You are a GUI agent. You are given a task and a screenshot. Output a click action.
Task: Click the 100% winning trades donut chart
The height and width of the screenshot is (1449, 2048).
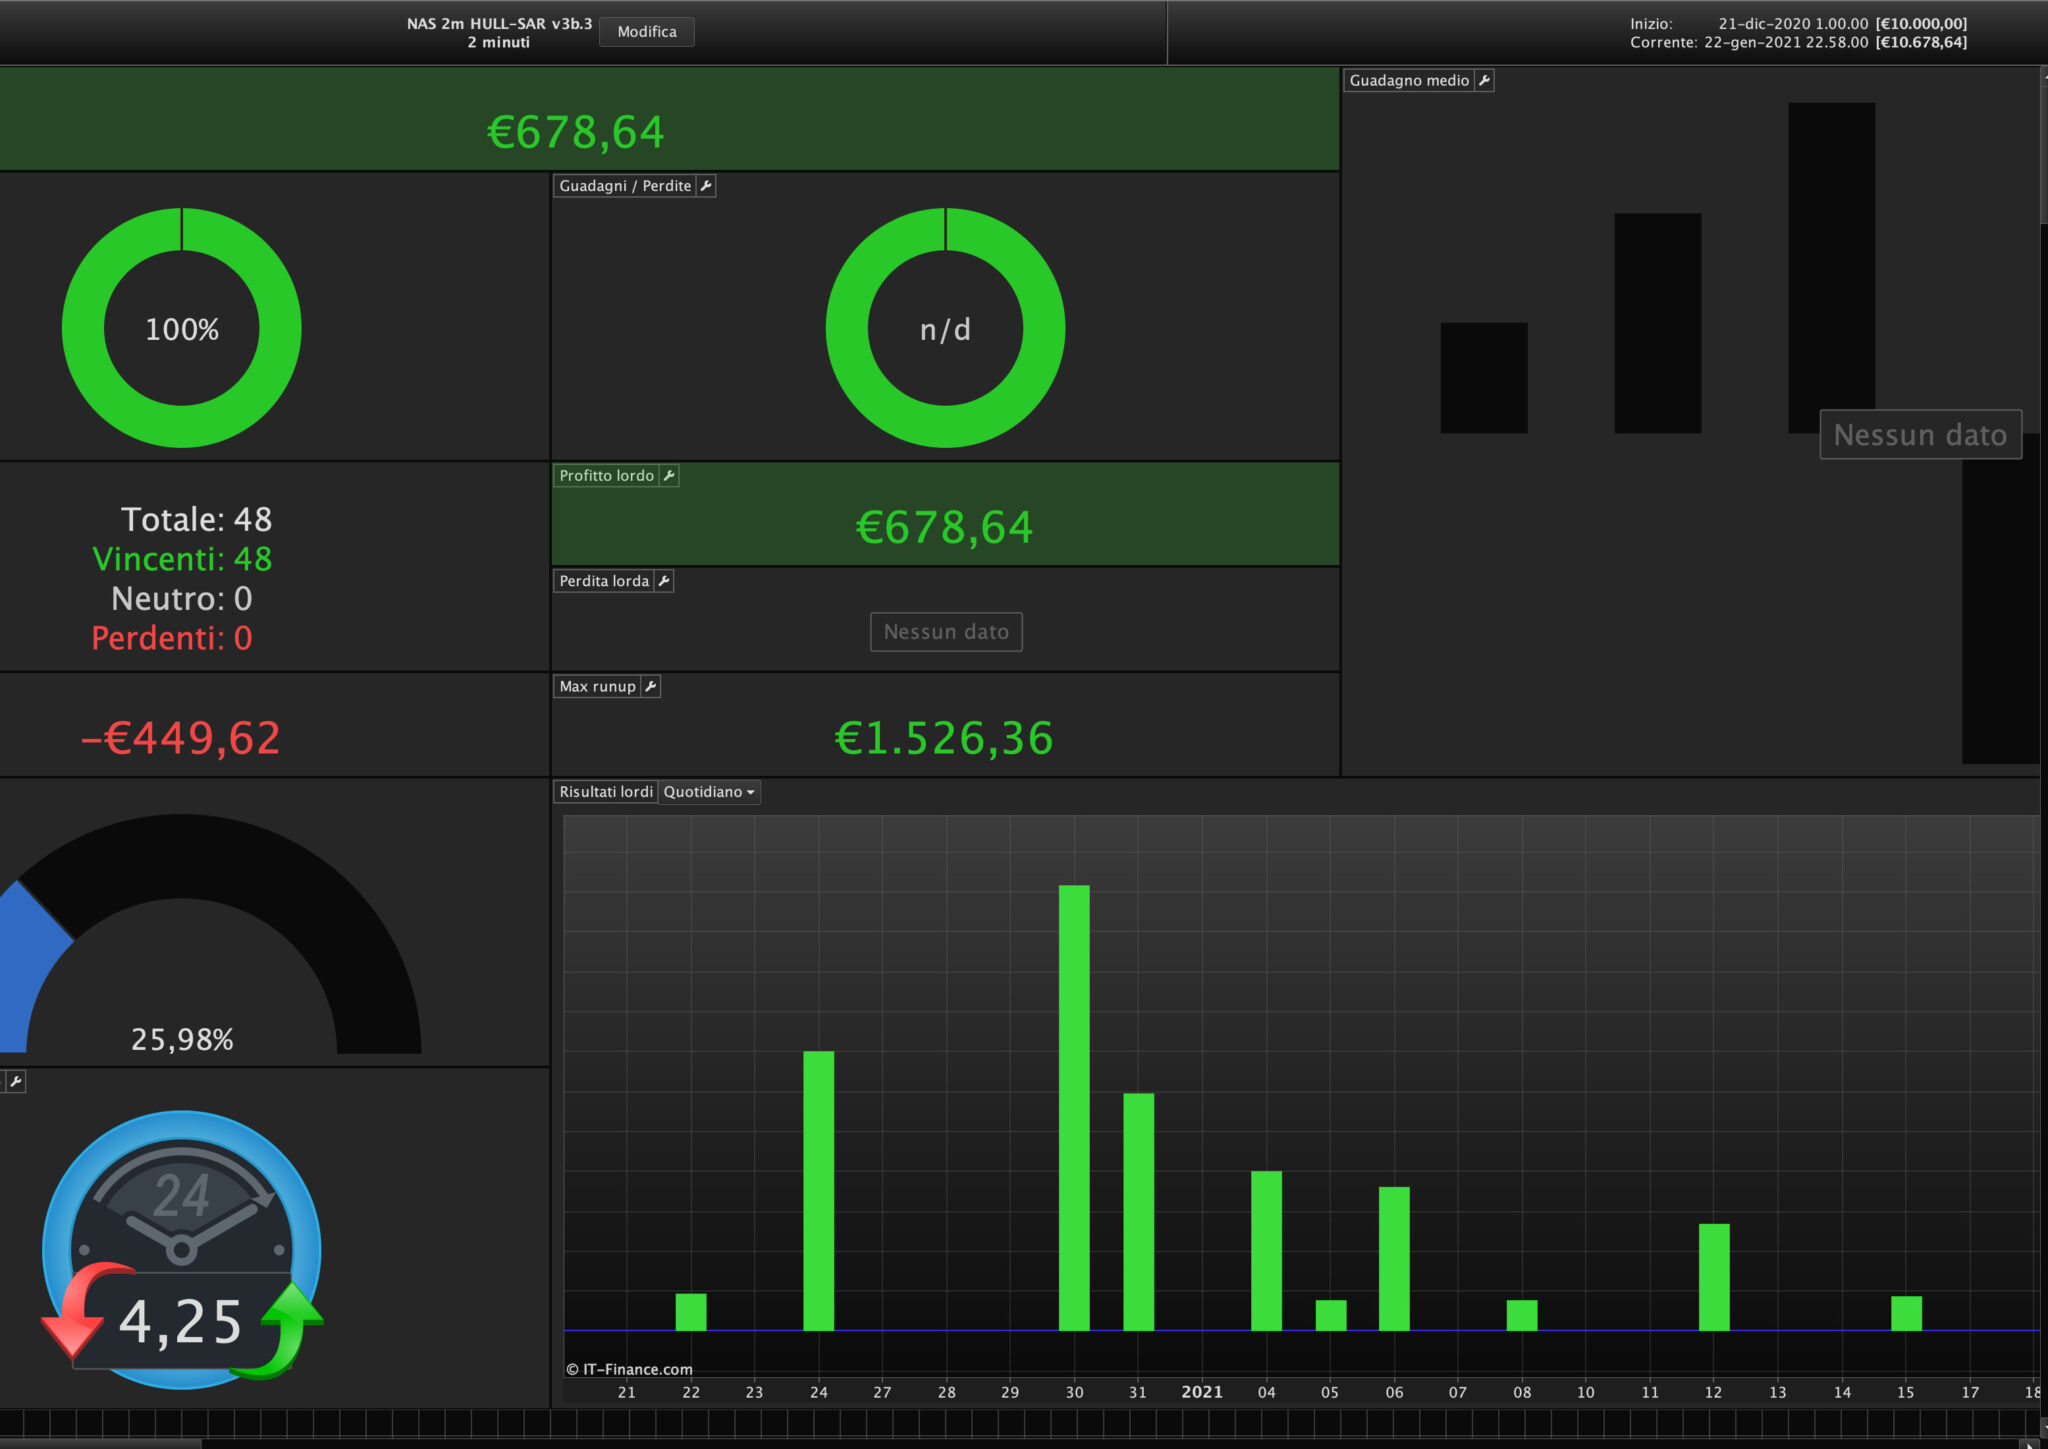click(x=181, y=328)
